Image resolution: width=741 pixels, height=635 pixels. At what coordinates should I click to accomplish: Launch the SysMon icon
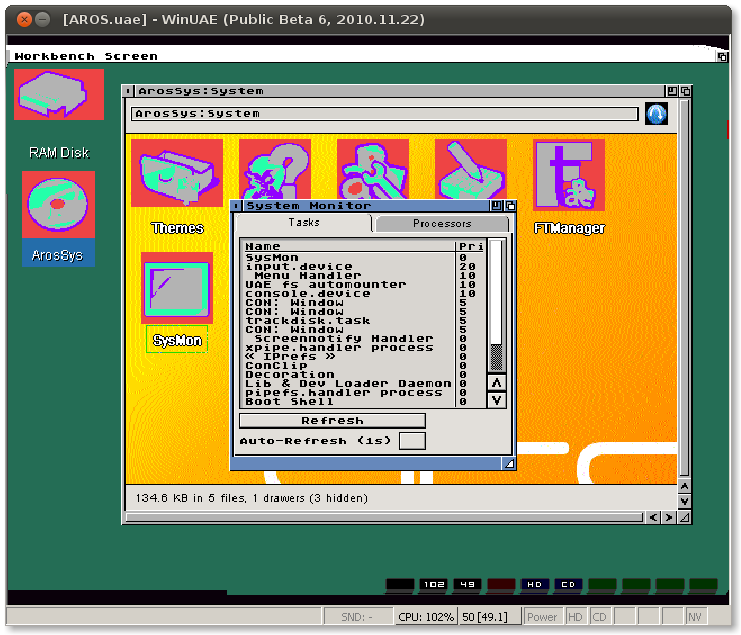click(177, 288)
